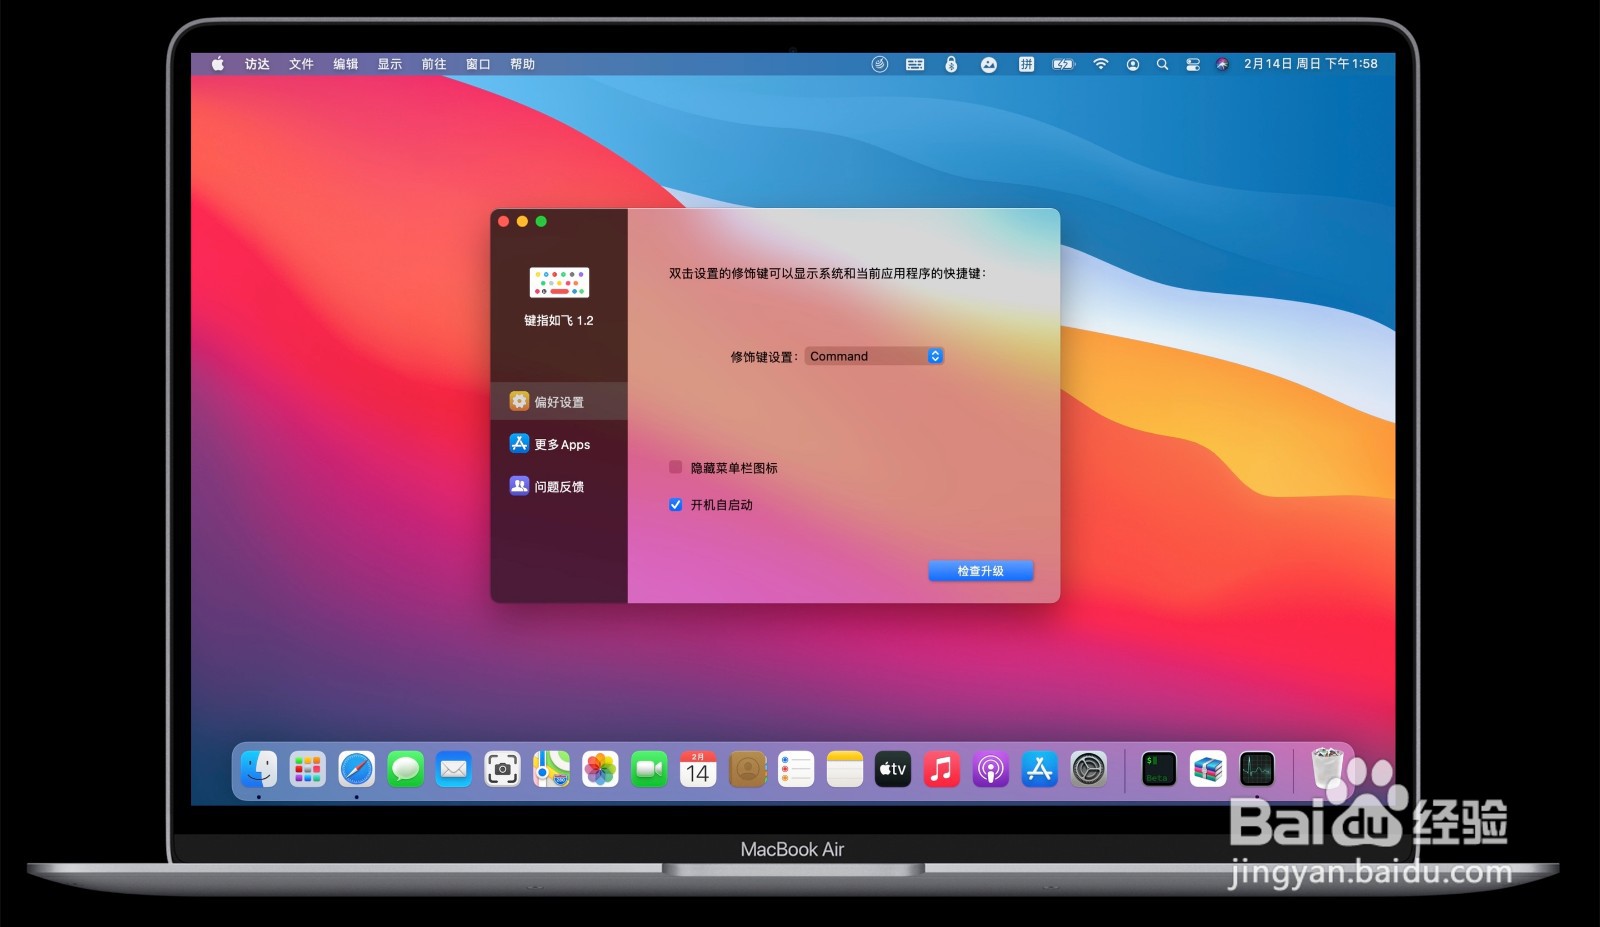The height and width of the screenshot is (927, 1600).
Task: Open the 访达 menu
Action: (257, 64)
